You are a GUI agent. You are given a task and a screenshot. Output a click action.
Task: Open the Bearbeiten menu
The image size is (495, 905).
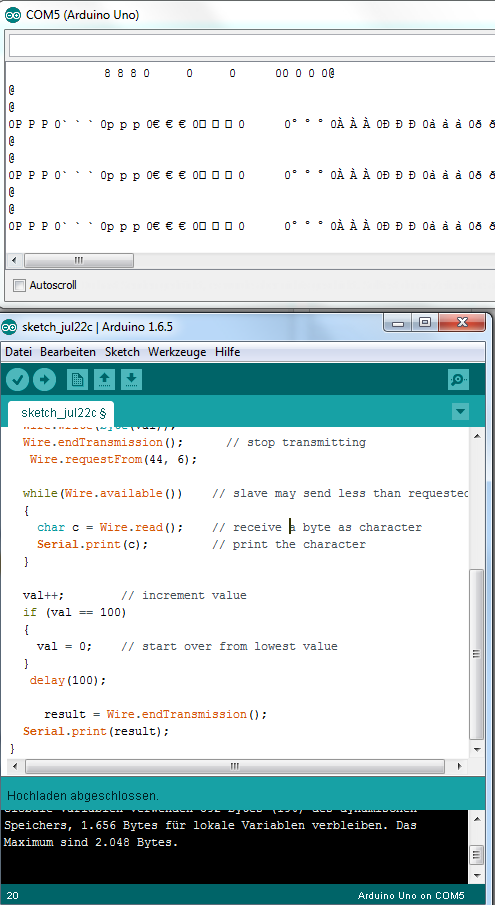coord(68,351)
